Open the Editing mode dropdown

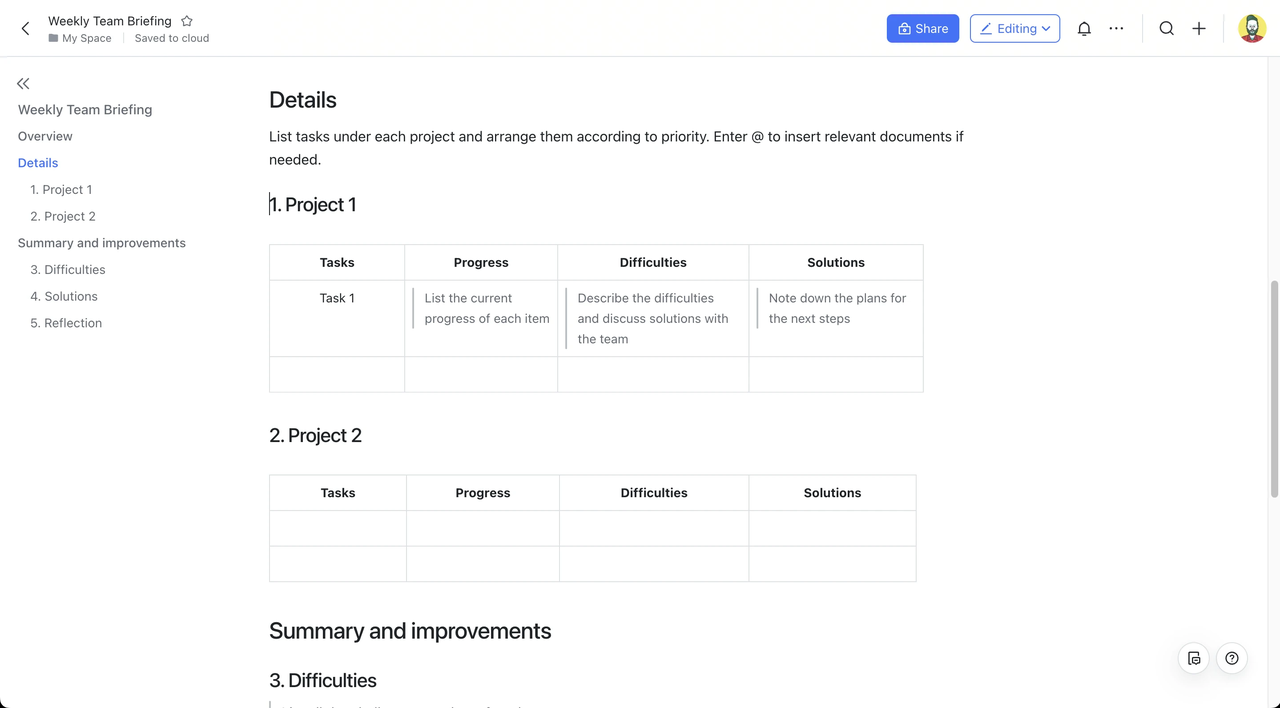click(1014, 29)
